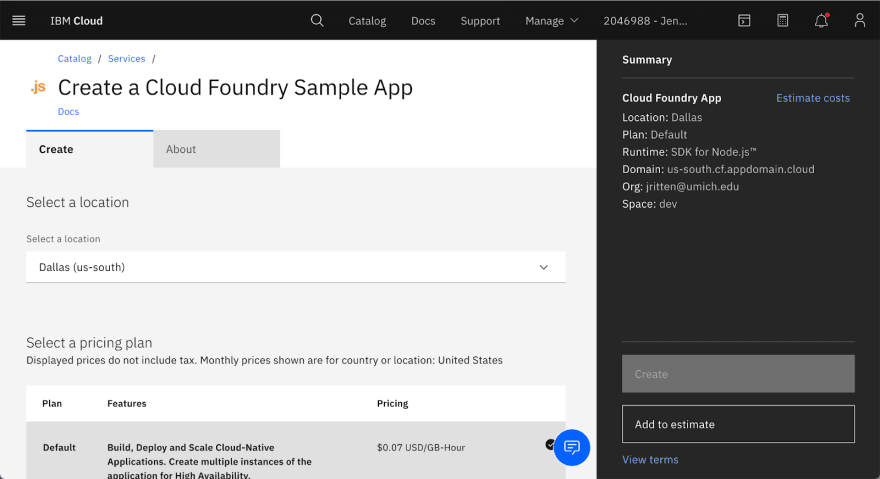Switch to the About tab
This screenshot has height=479, width=880.
coord(217,149)
